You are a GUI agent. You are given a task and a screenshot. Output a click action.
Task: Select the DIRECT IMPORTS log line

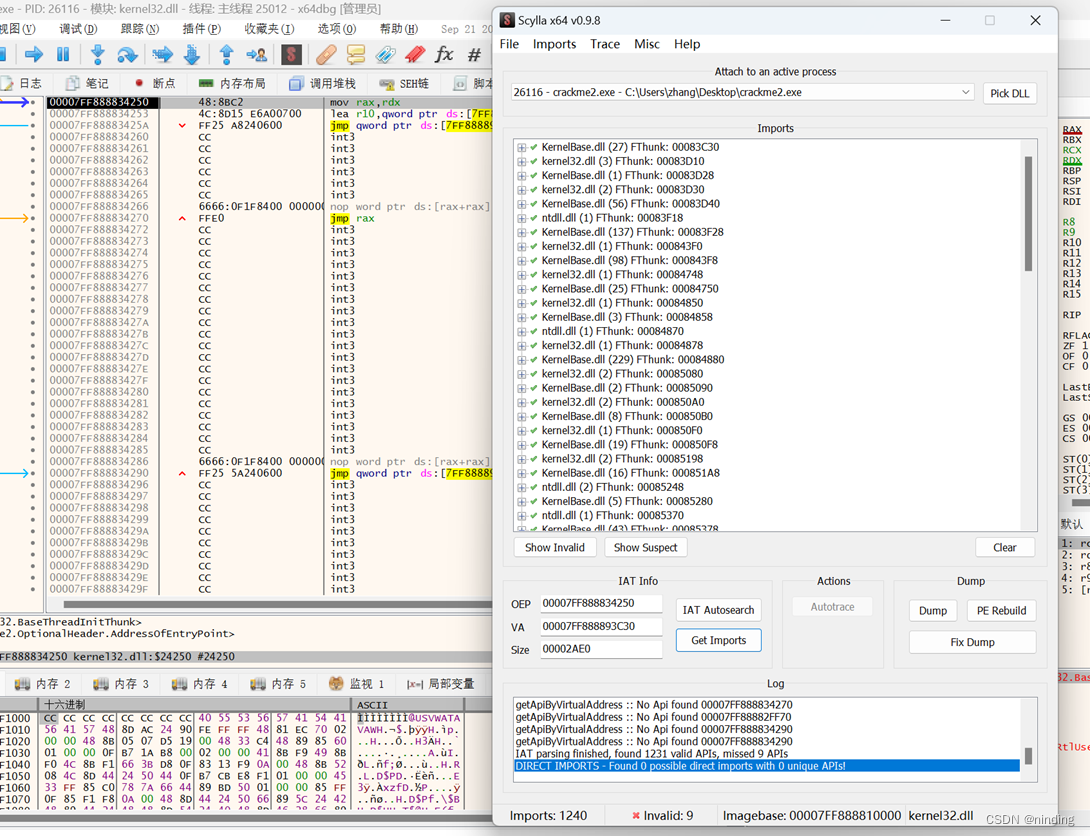[766, 767]
